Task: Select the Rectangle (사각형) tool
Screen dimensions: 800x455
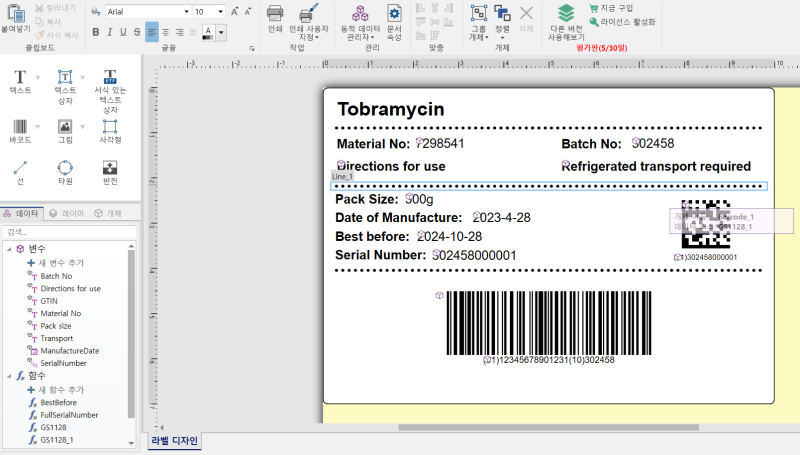Action: pyautogui.click(x=110, y=131)
